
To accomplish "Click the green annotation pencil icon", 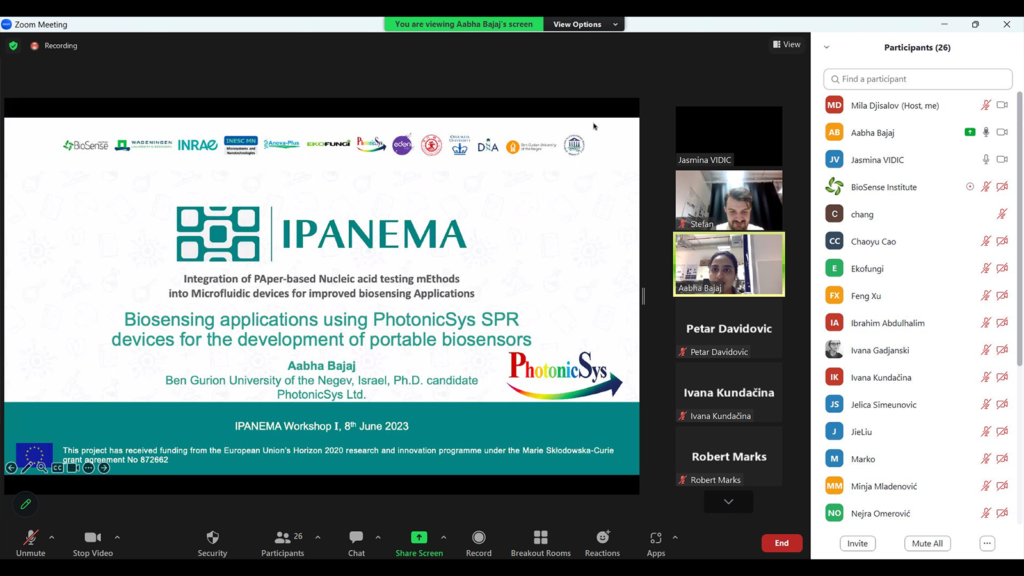I will [x=26, y=504].
